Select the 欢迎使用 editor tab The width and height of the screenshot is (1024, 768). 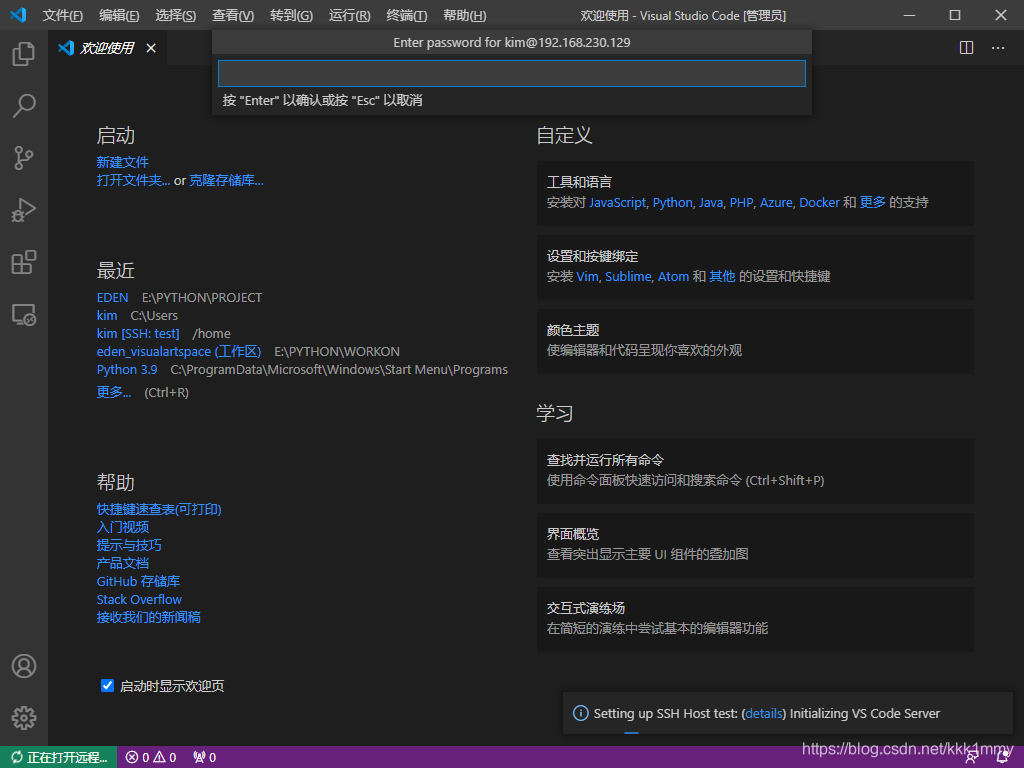[106, 48]
